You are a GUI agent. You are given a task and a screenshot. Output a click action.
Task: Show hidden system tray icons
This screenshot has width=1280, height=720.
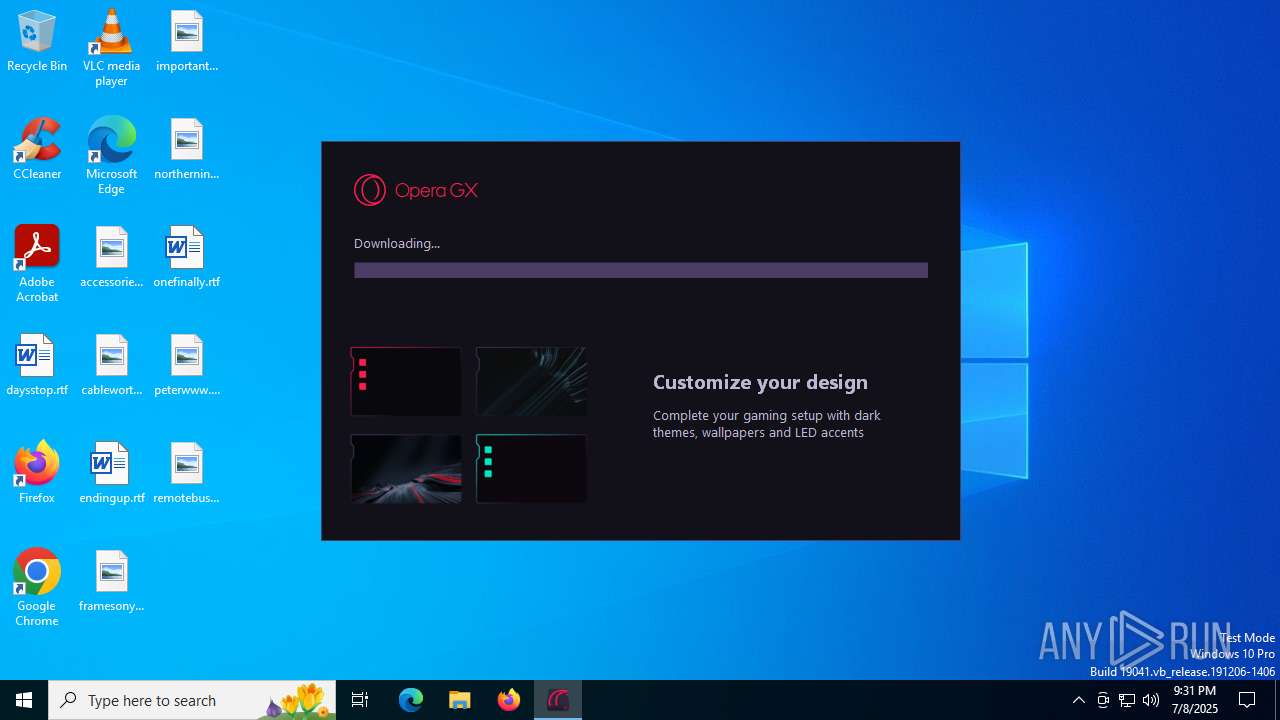(x=1078, y=700)
